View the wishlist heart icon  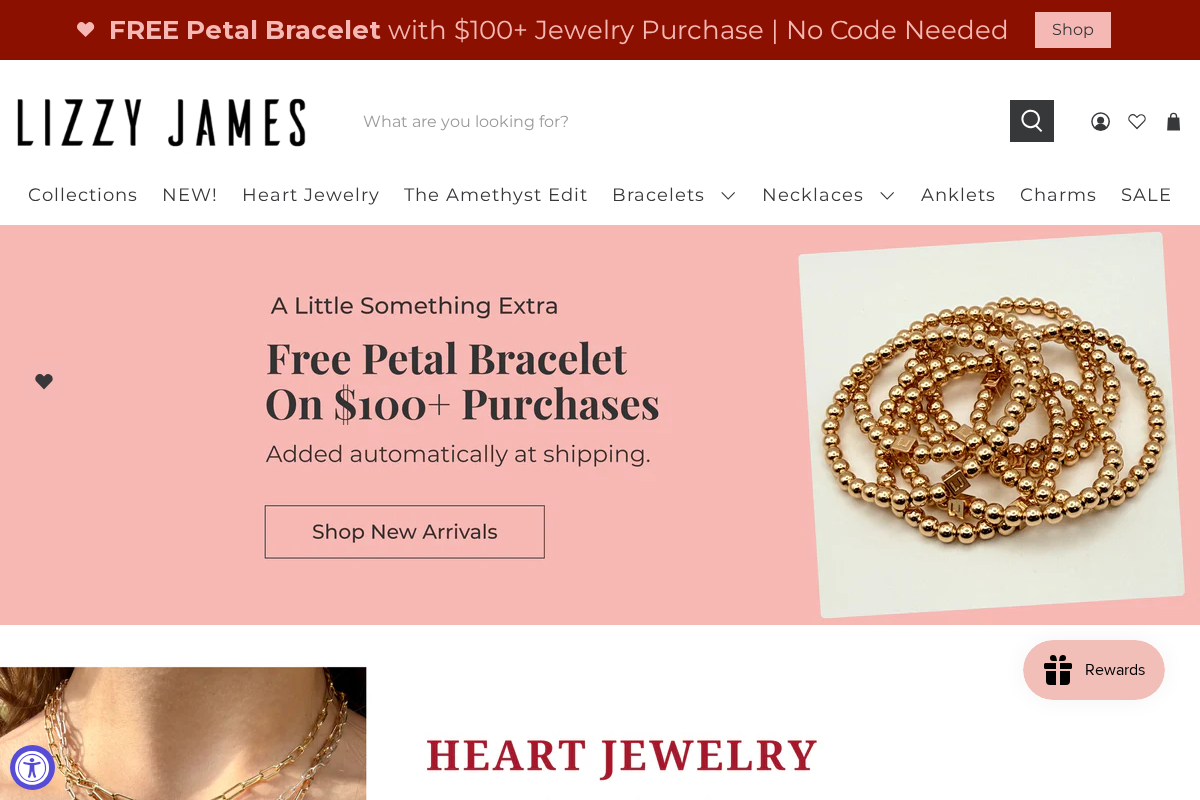pyautogui.click(x=1137, y=121)
